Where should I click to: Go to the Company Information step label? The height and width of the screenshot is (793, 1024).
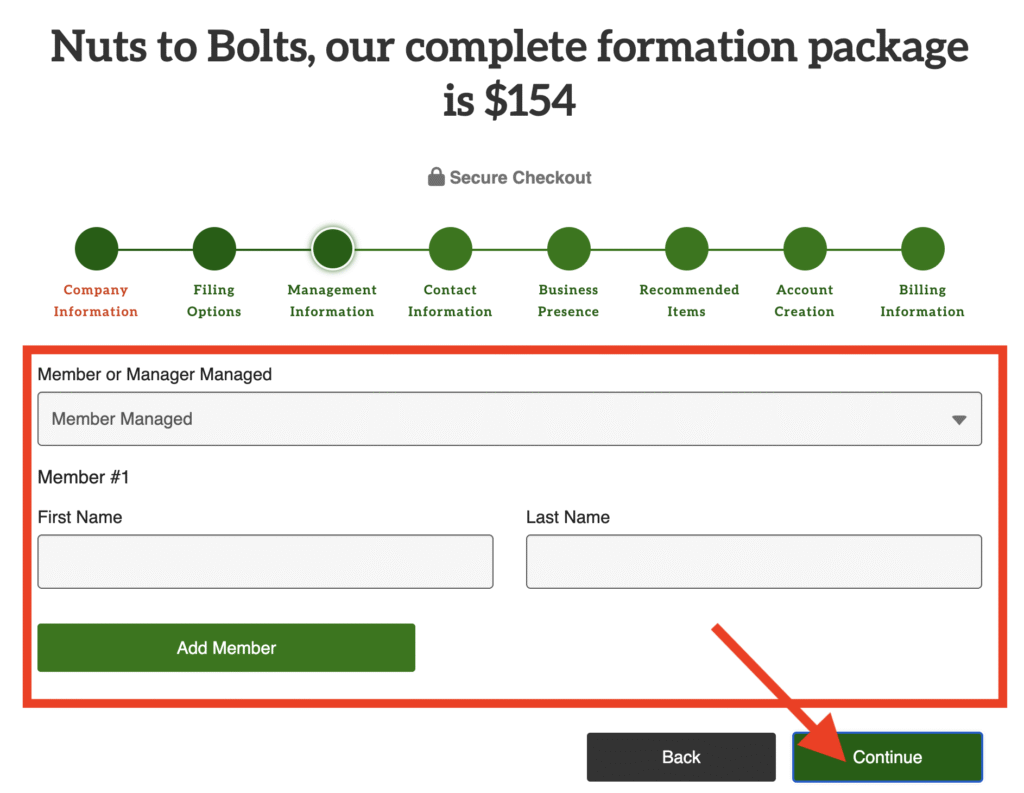pyautogui.click(x=96, y=301)
